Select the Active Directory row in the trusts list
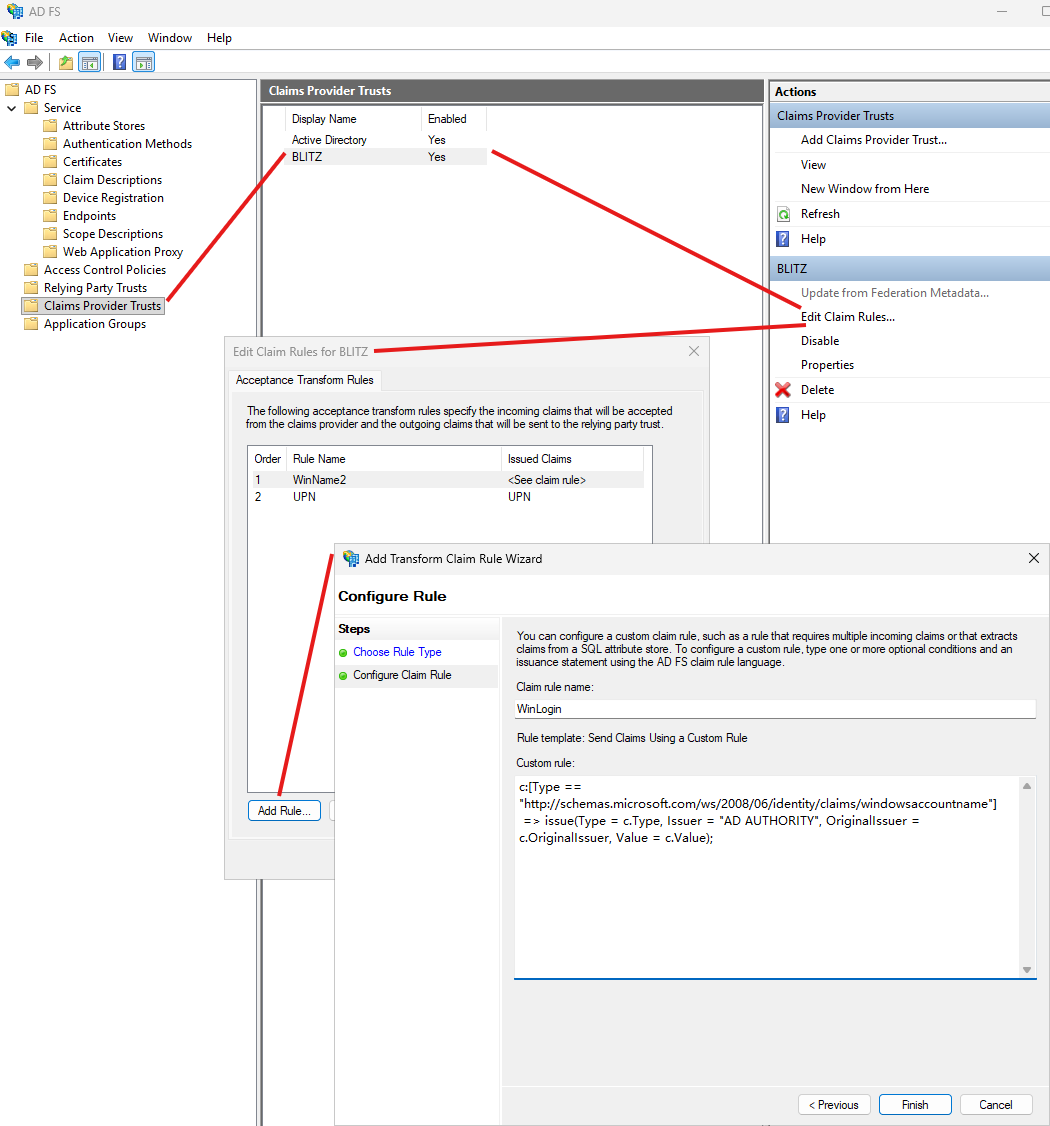 [386, 140]
